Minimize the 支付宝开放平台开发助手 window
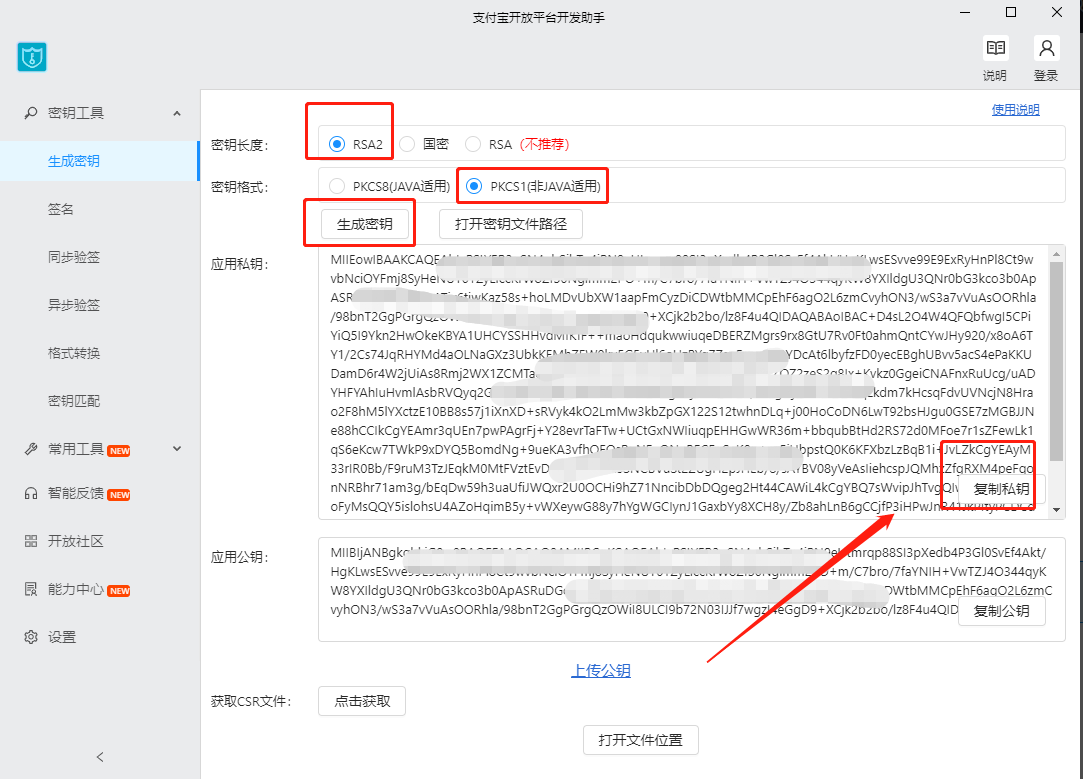The image size is (1083, 779). pos(965,12)
